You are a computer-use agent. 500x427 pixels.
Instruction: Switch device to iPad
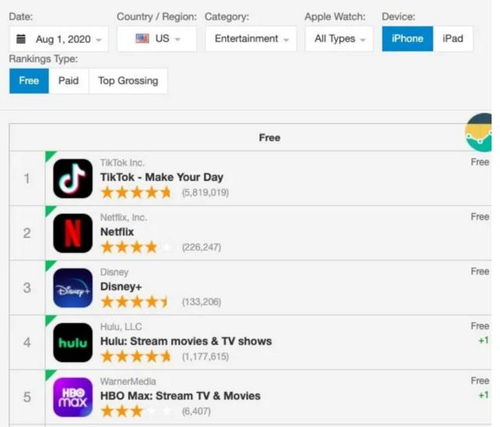(x=453, y=39)
